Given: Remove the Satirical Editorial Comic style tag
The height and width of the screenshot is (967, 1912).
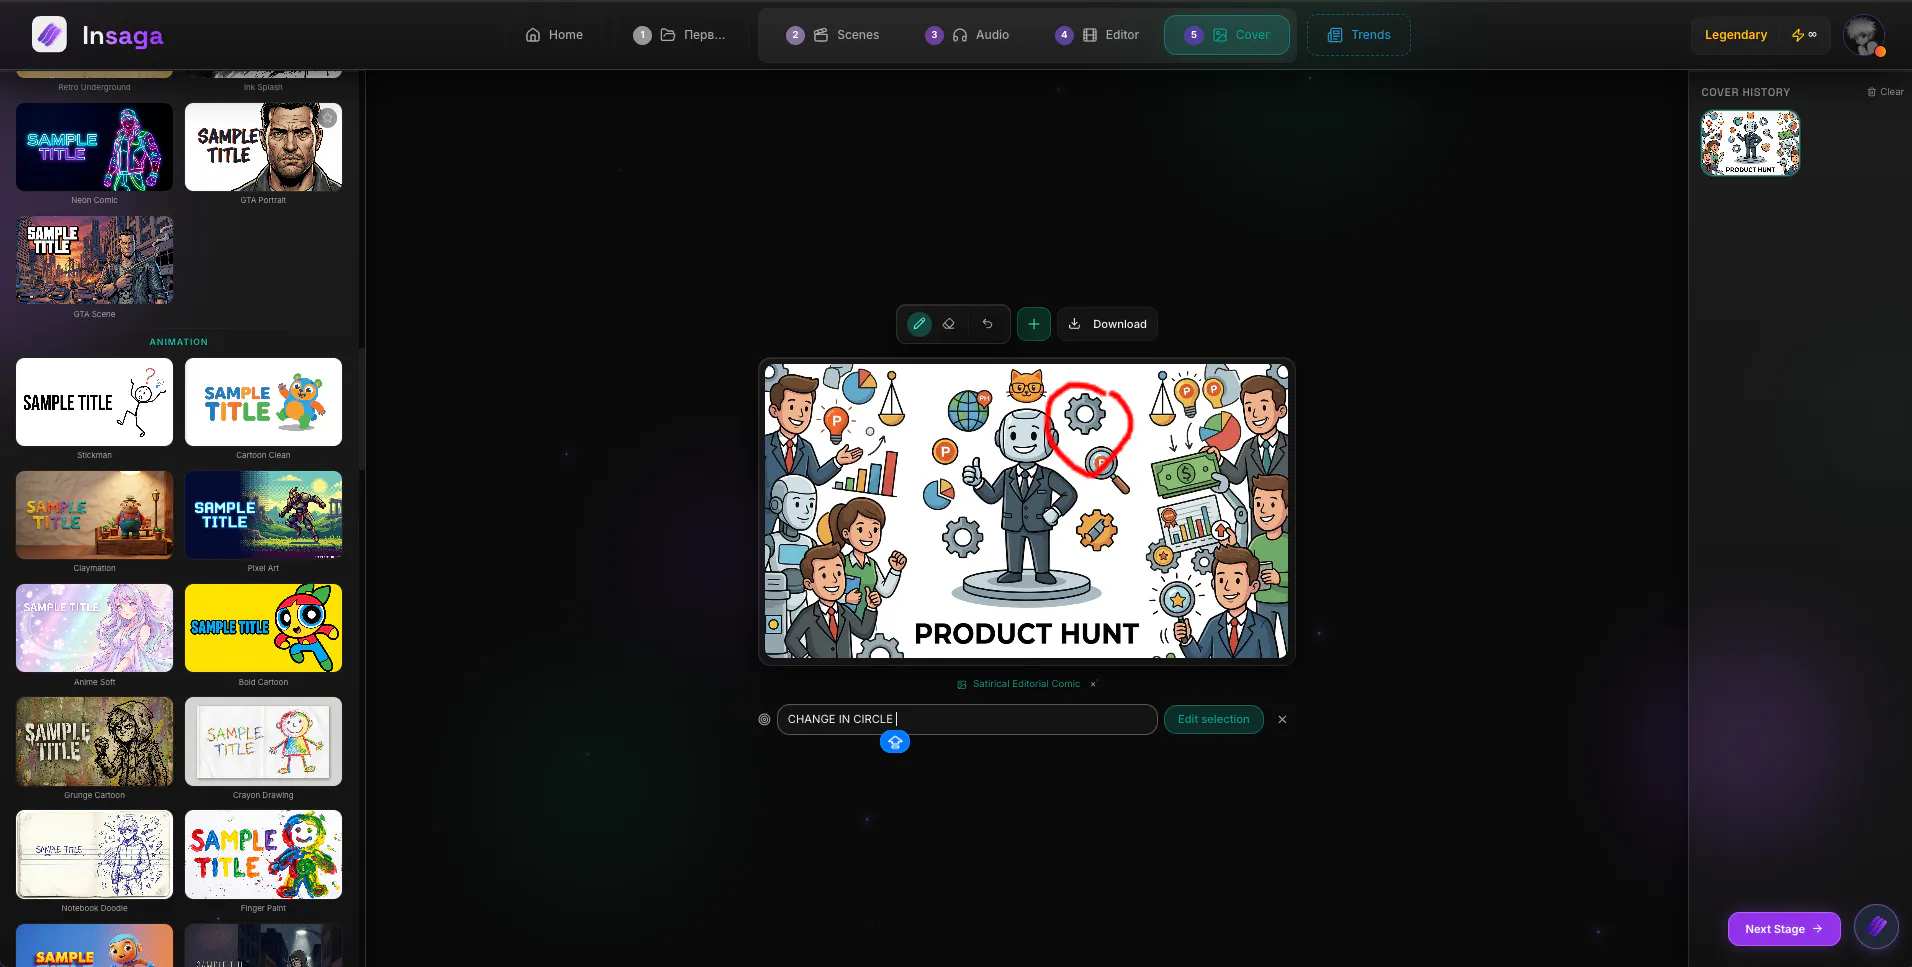Looking at the screenshot, I should [x=1093, y=684].
